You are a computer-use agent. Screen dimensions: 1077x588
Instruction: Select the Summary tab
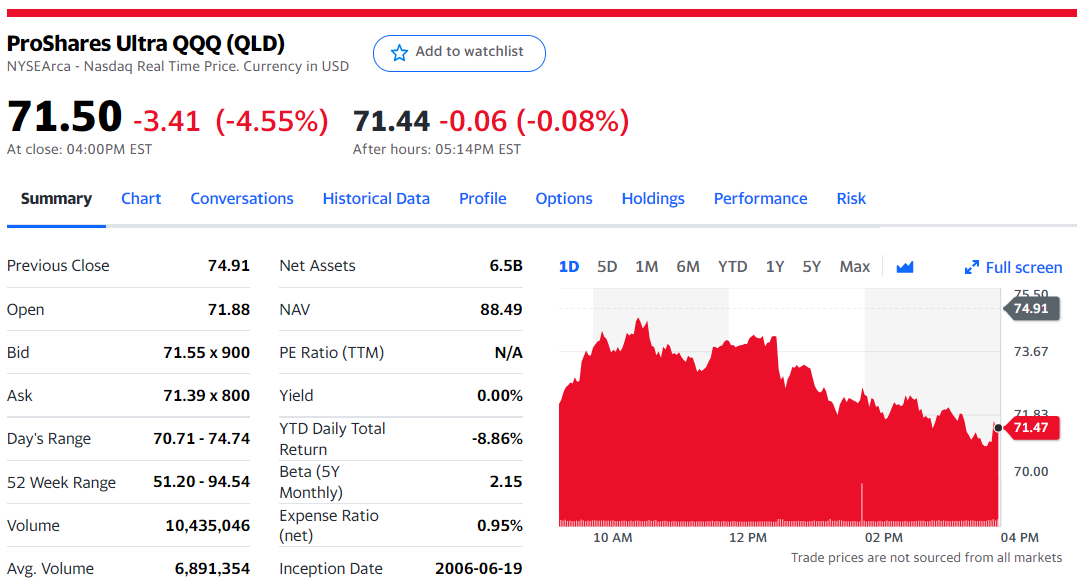(56, 199)
